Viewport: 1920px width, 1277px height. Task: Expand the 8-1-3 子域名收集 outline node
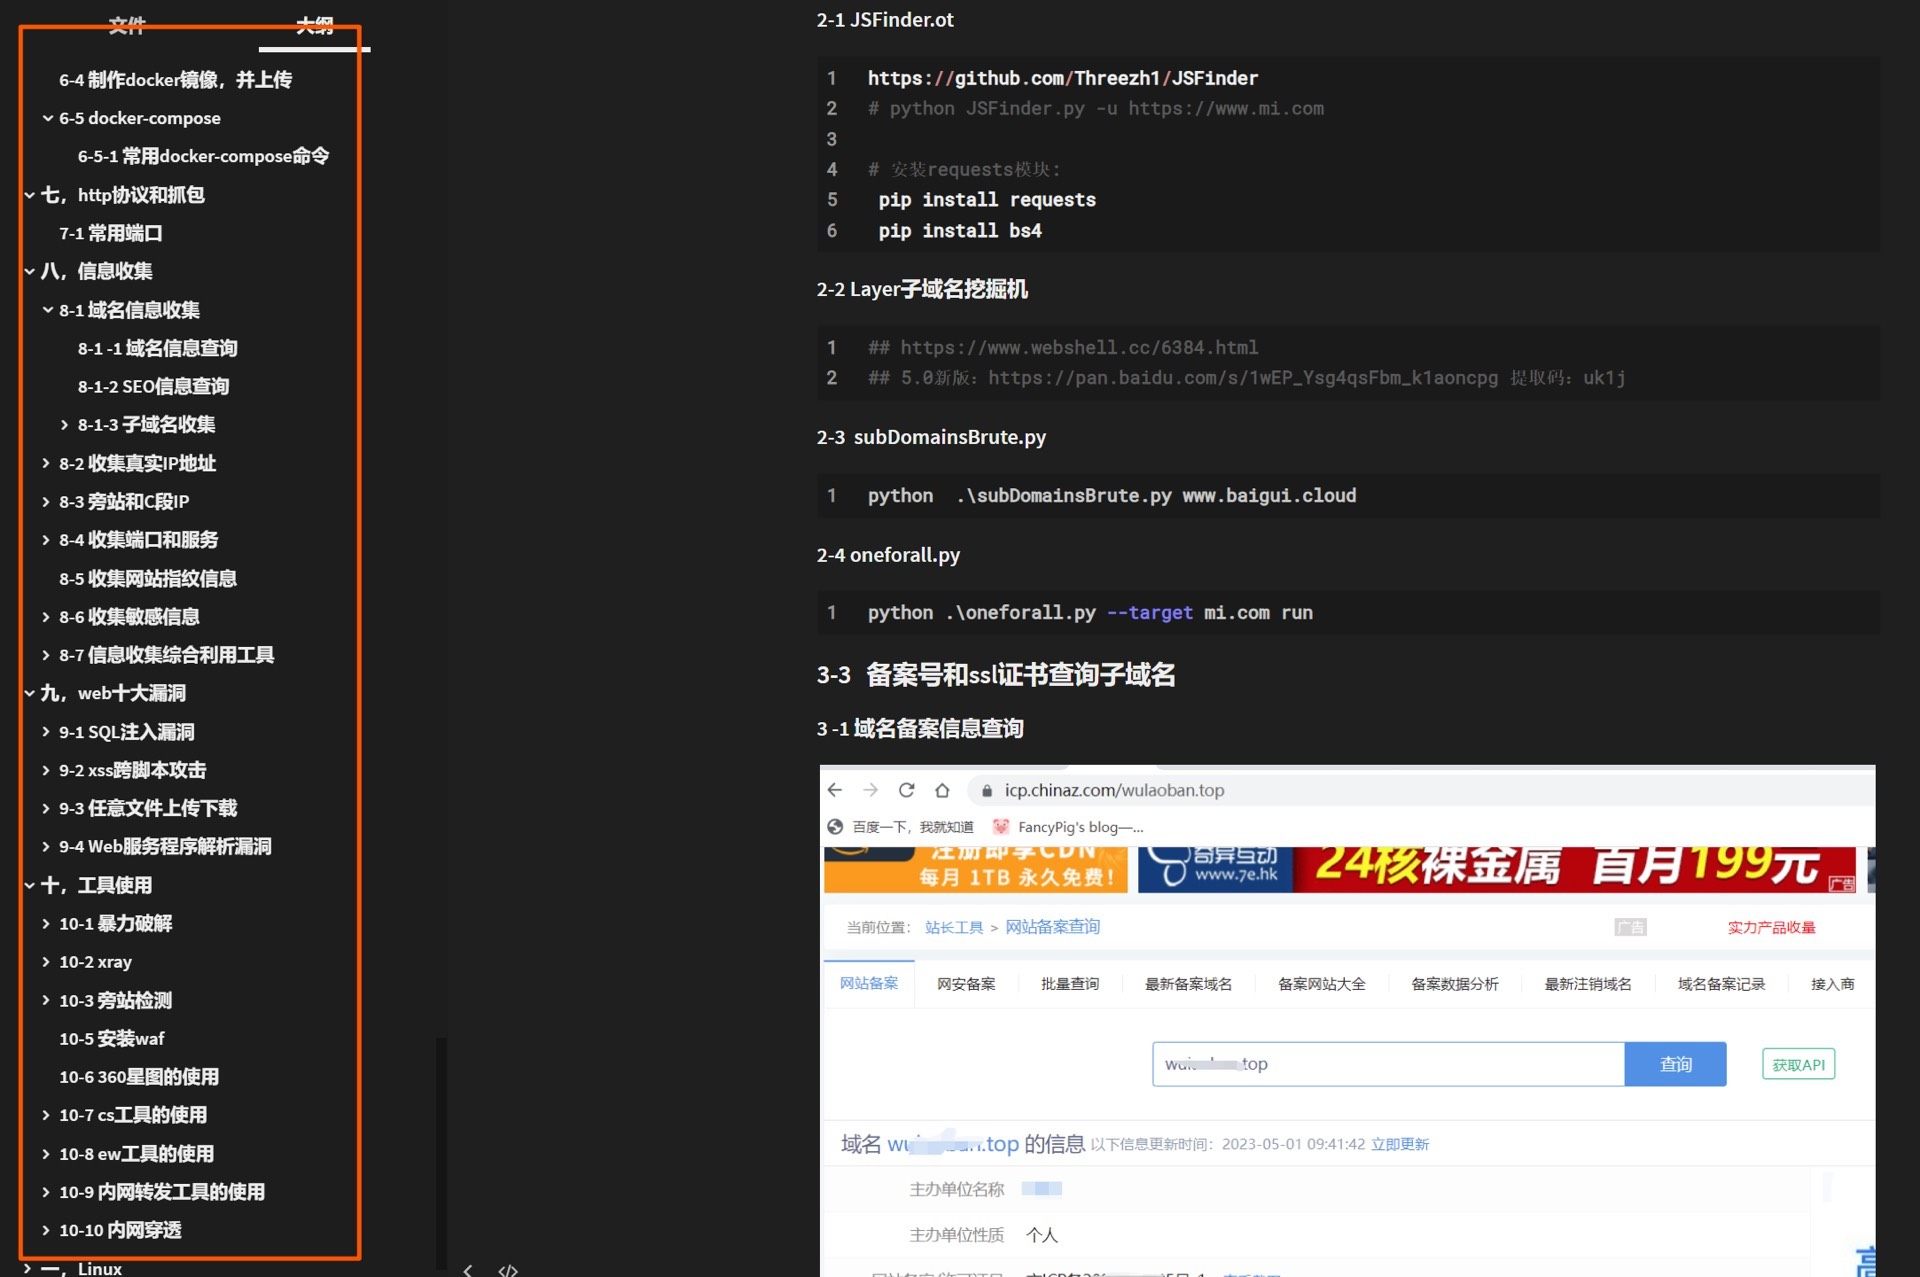pos(65,425)
